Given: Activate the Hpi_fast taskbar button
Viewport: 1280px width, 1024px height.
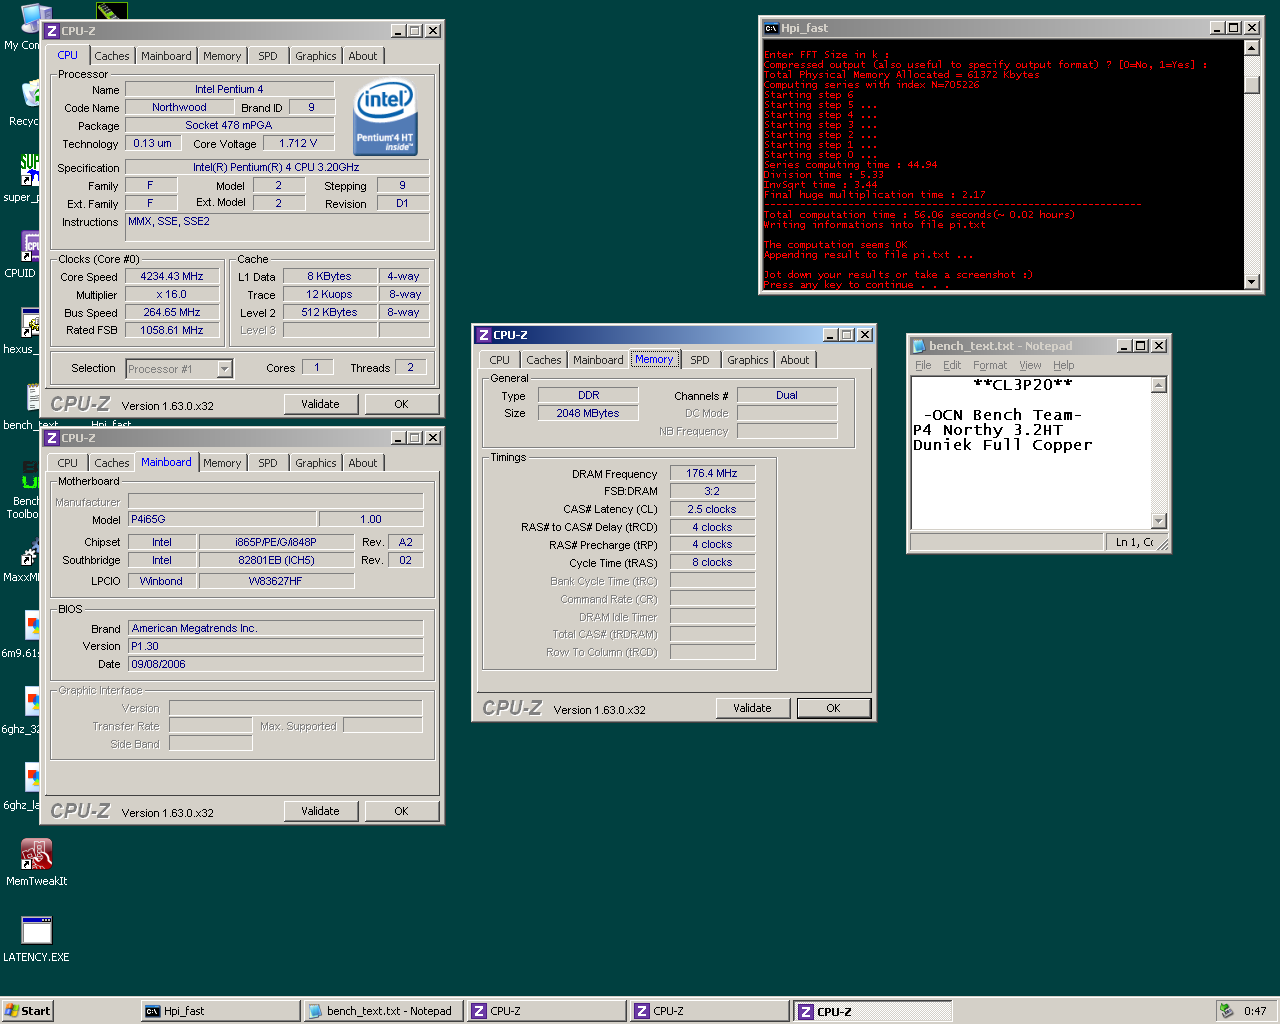Looking at the screenshot, I should pos(220,1011).
